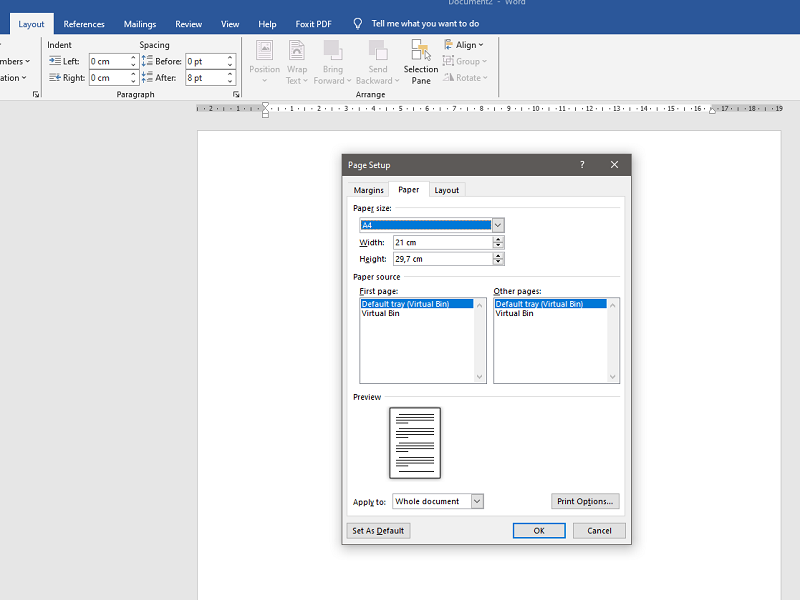The width and height of the screenshot is (800, 600).
Task: Click the paper Width input field
Action: coord(442,242)
